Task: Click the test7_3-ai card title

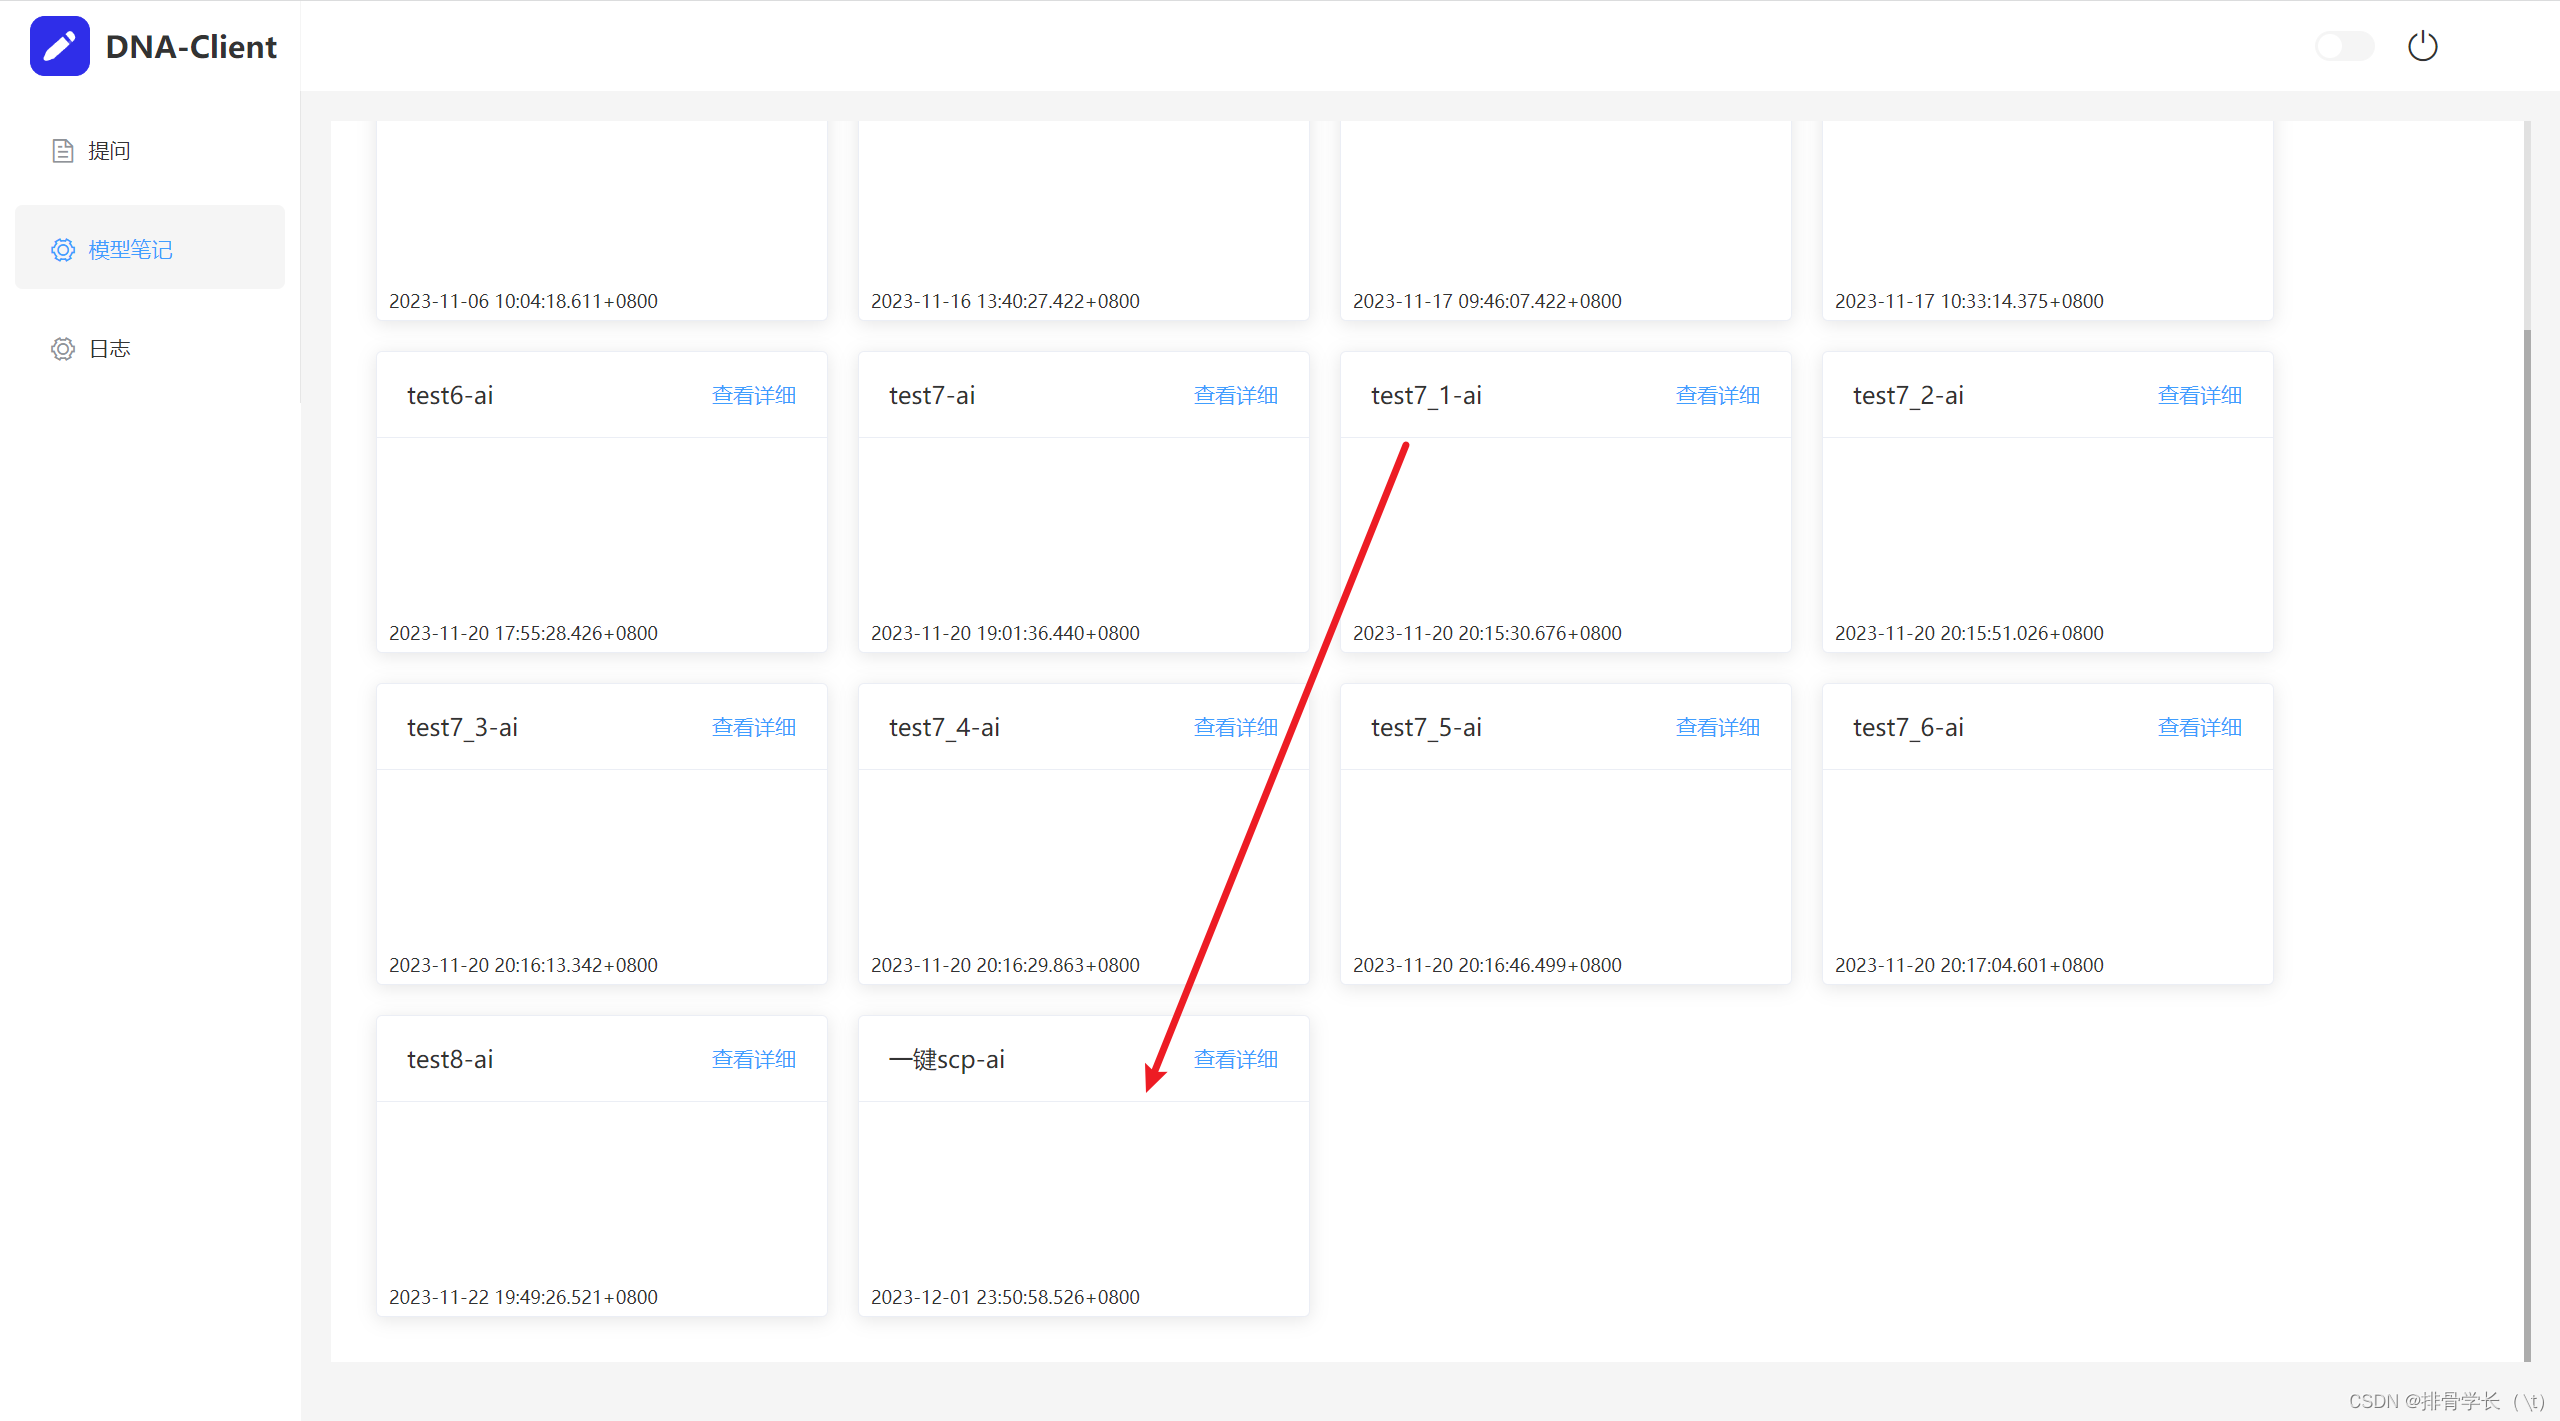Action: point(462,728)
